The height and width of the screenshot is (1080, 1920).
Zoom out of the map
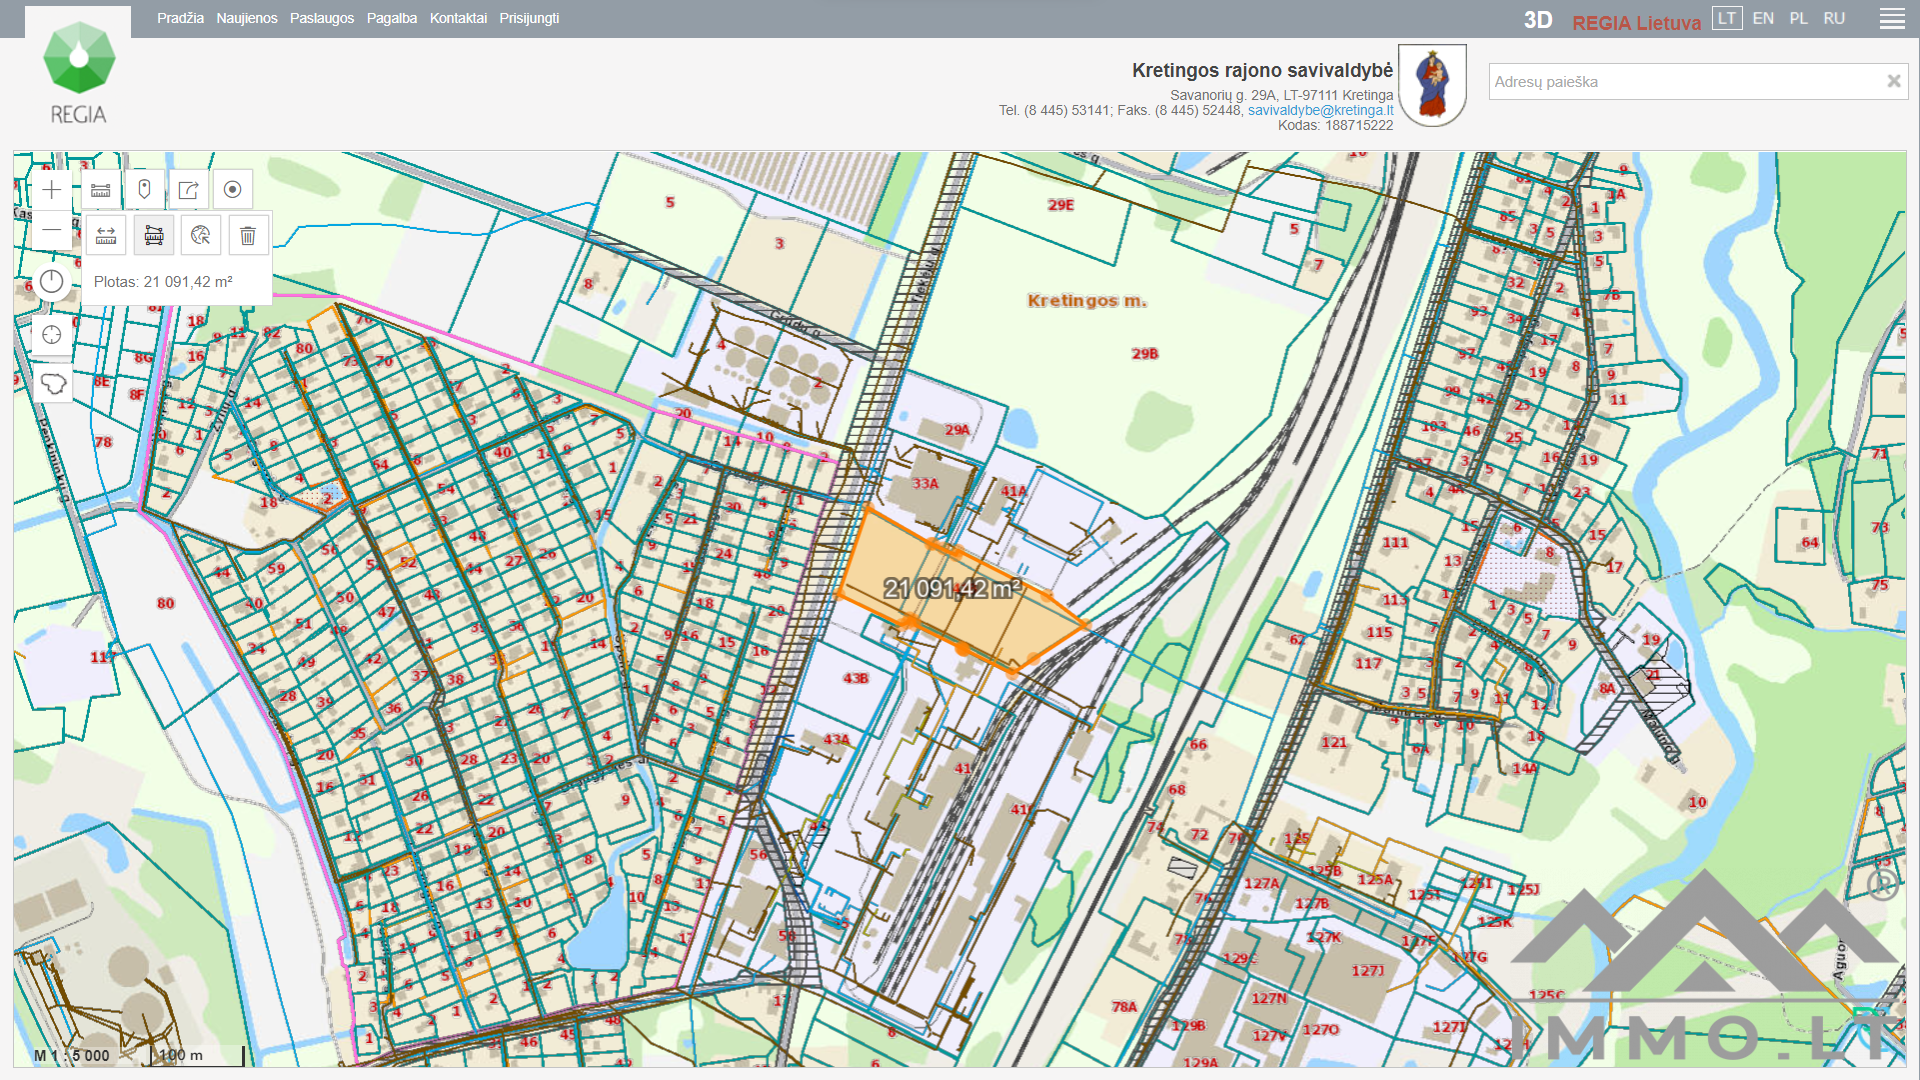coord(52,230)
